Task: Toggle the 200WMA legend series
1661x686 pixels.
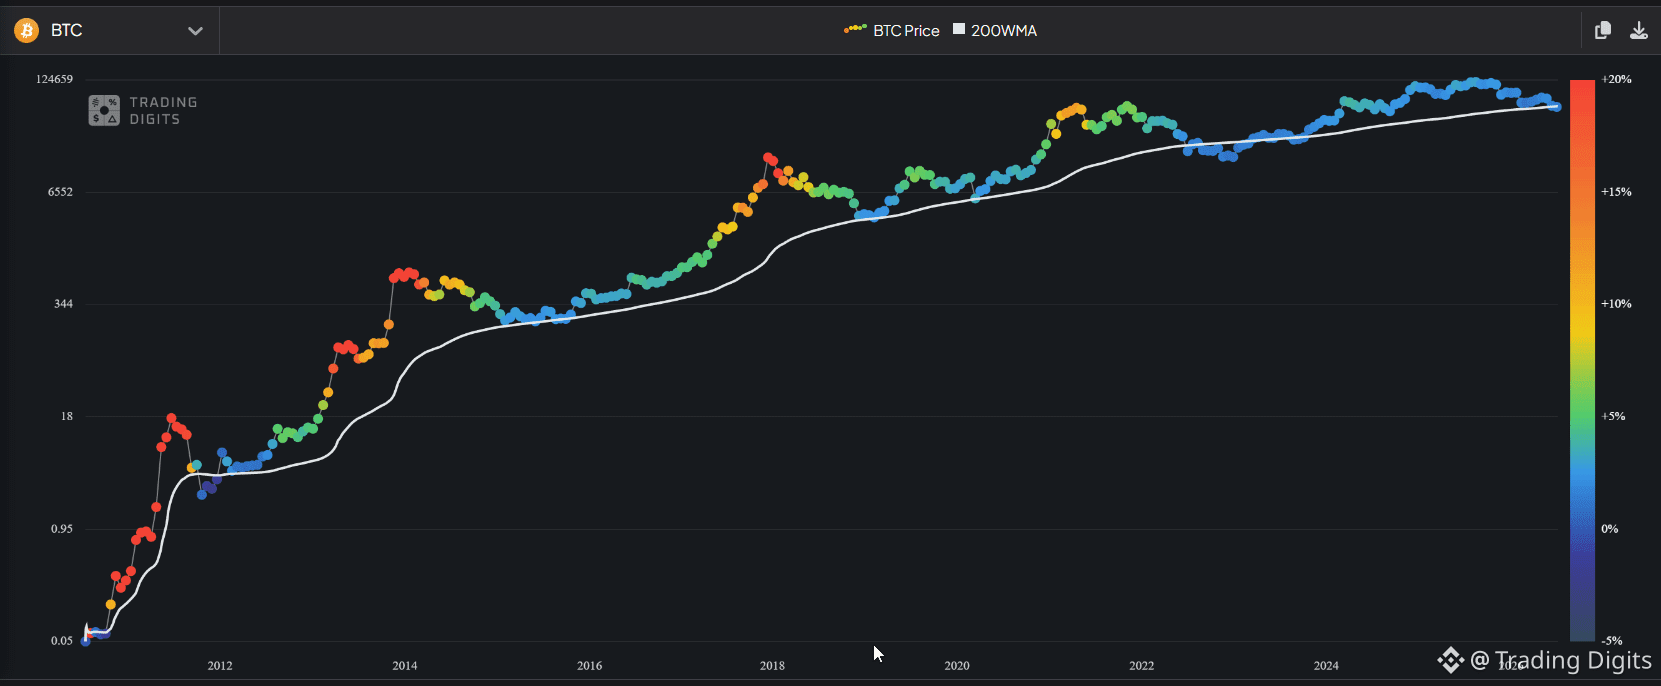Action: coord(995,30)
